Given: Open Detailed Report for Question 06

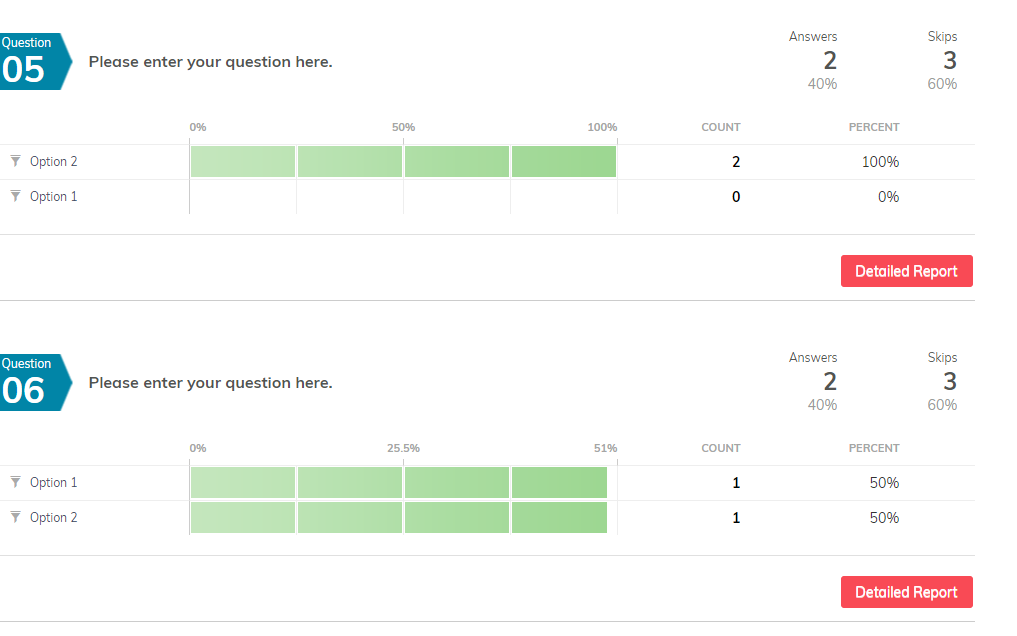Looking at the screenshot, I should (906, 592).
